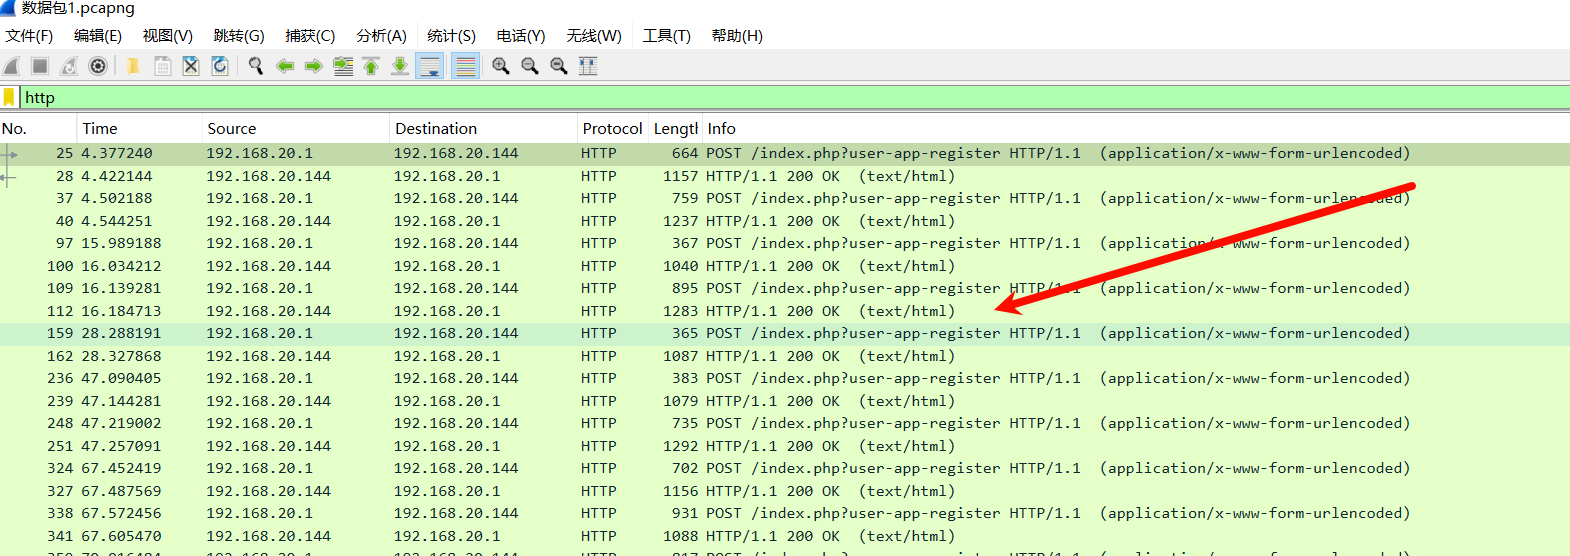
Task: Close this capture file via toolbar X icon
Action: (x=191, y=66)
